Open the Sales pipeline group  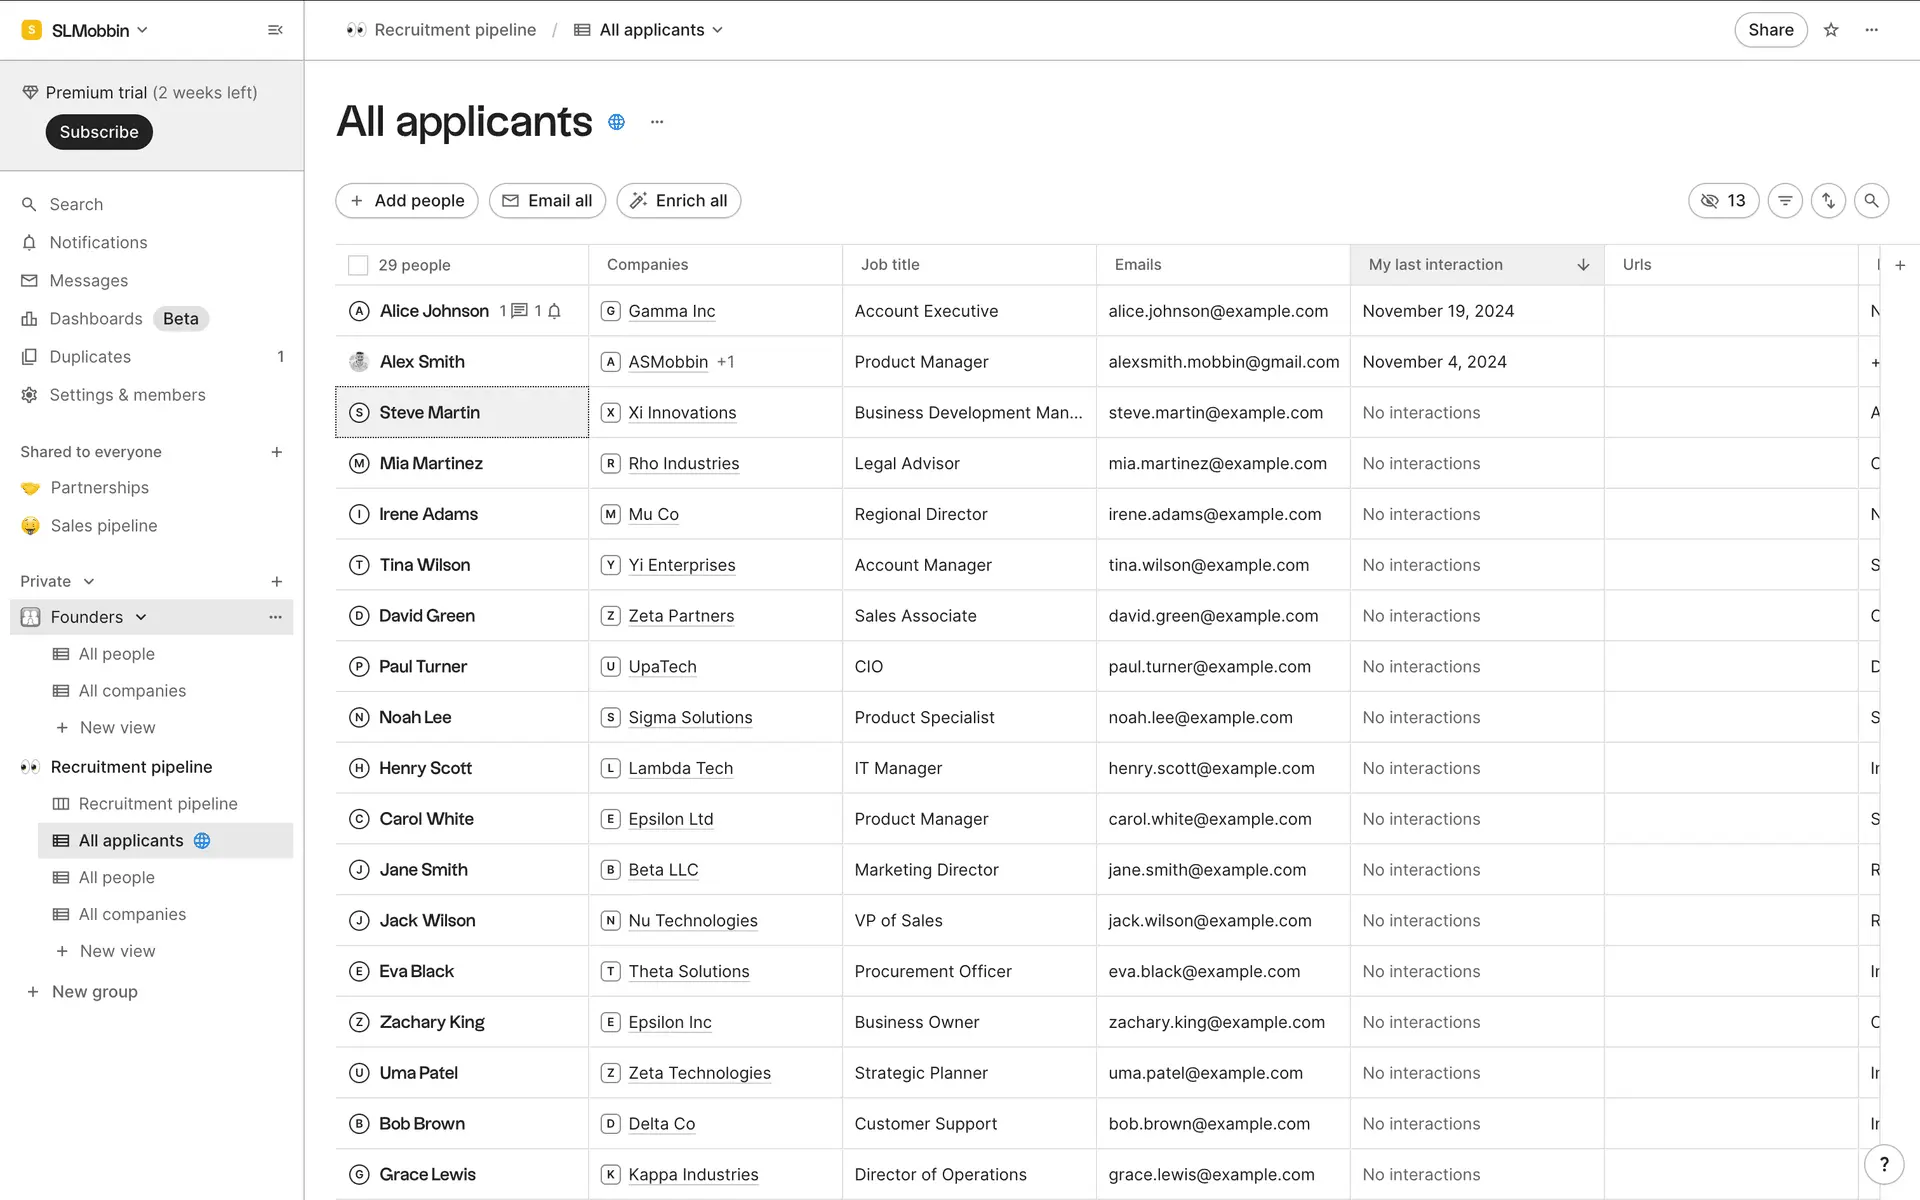click(x=104, y=526)
